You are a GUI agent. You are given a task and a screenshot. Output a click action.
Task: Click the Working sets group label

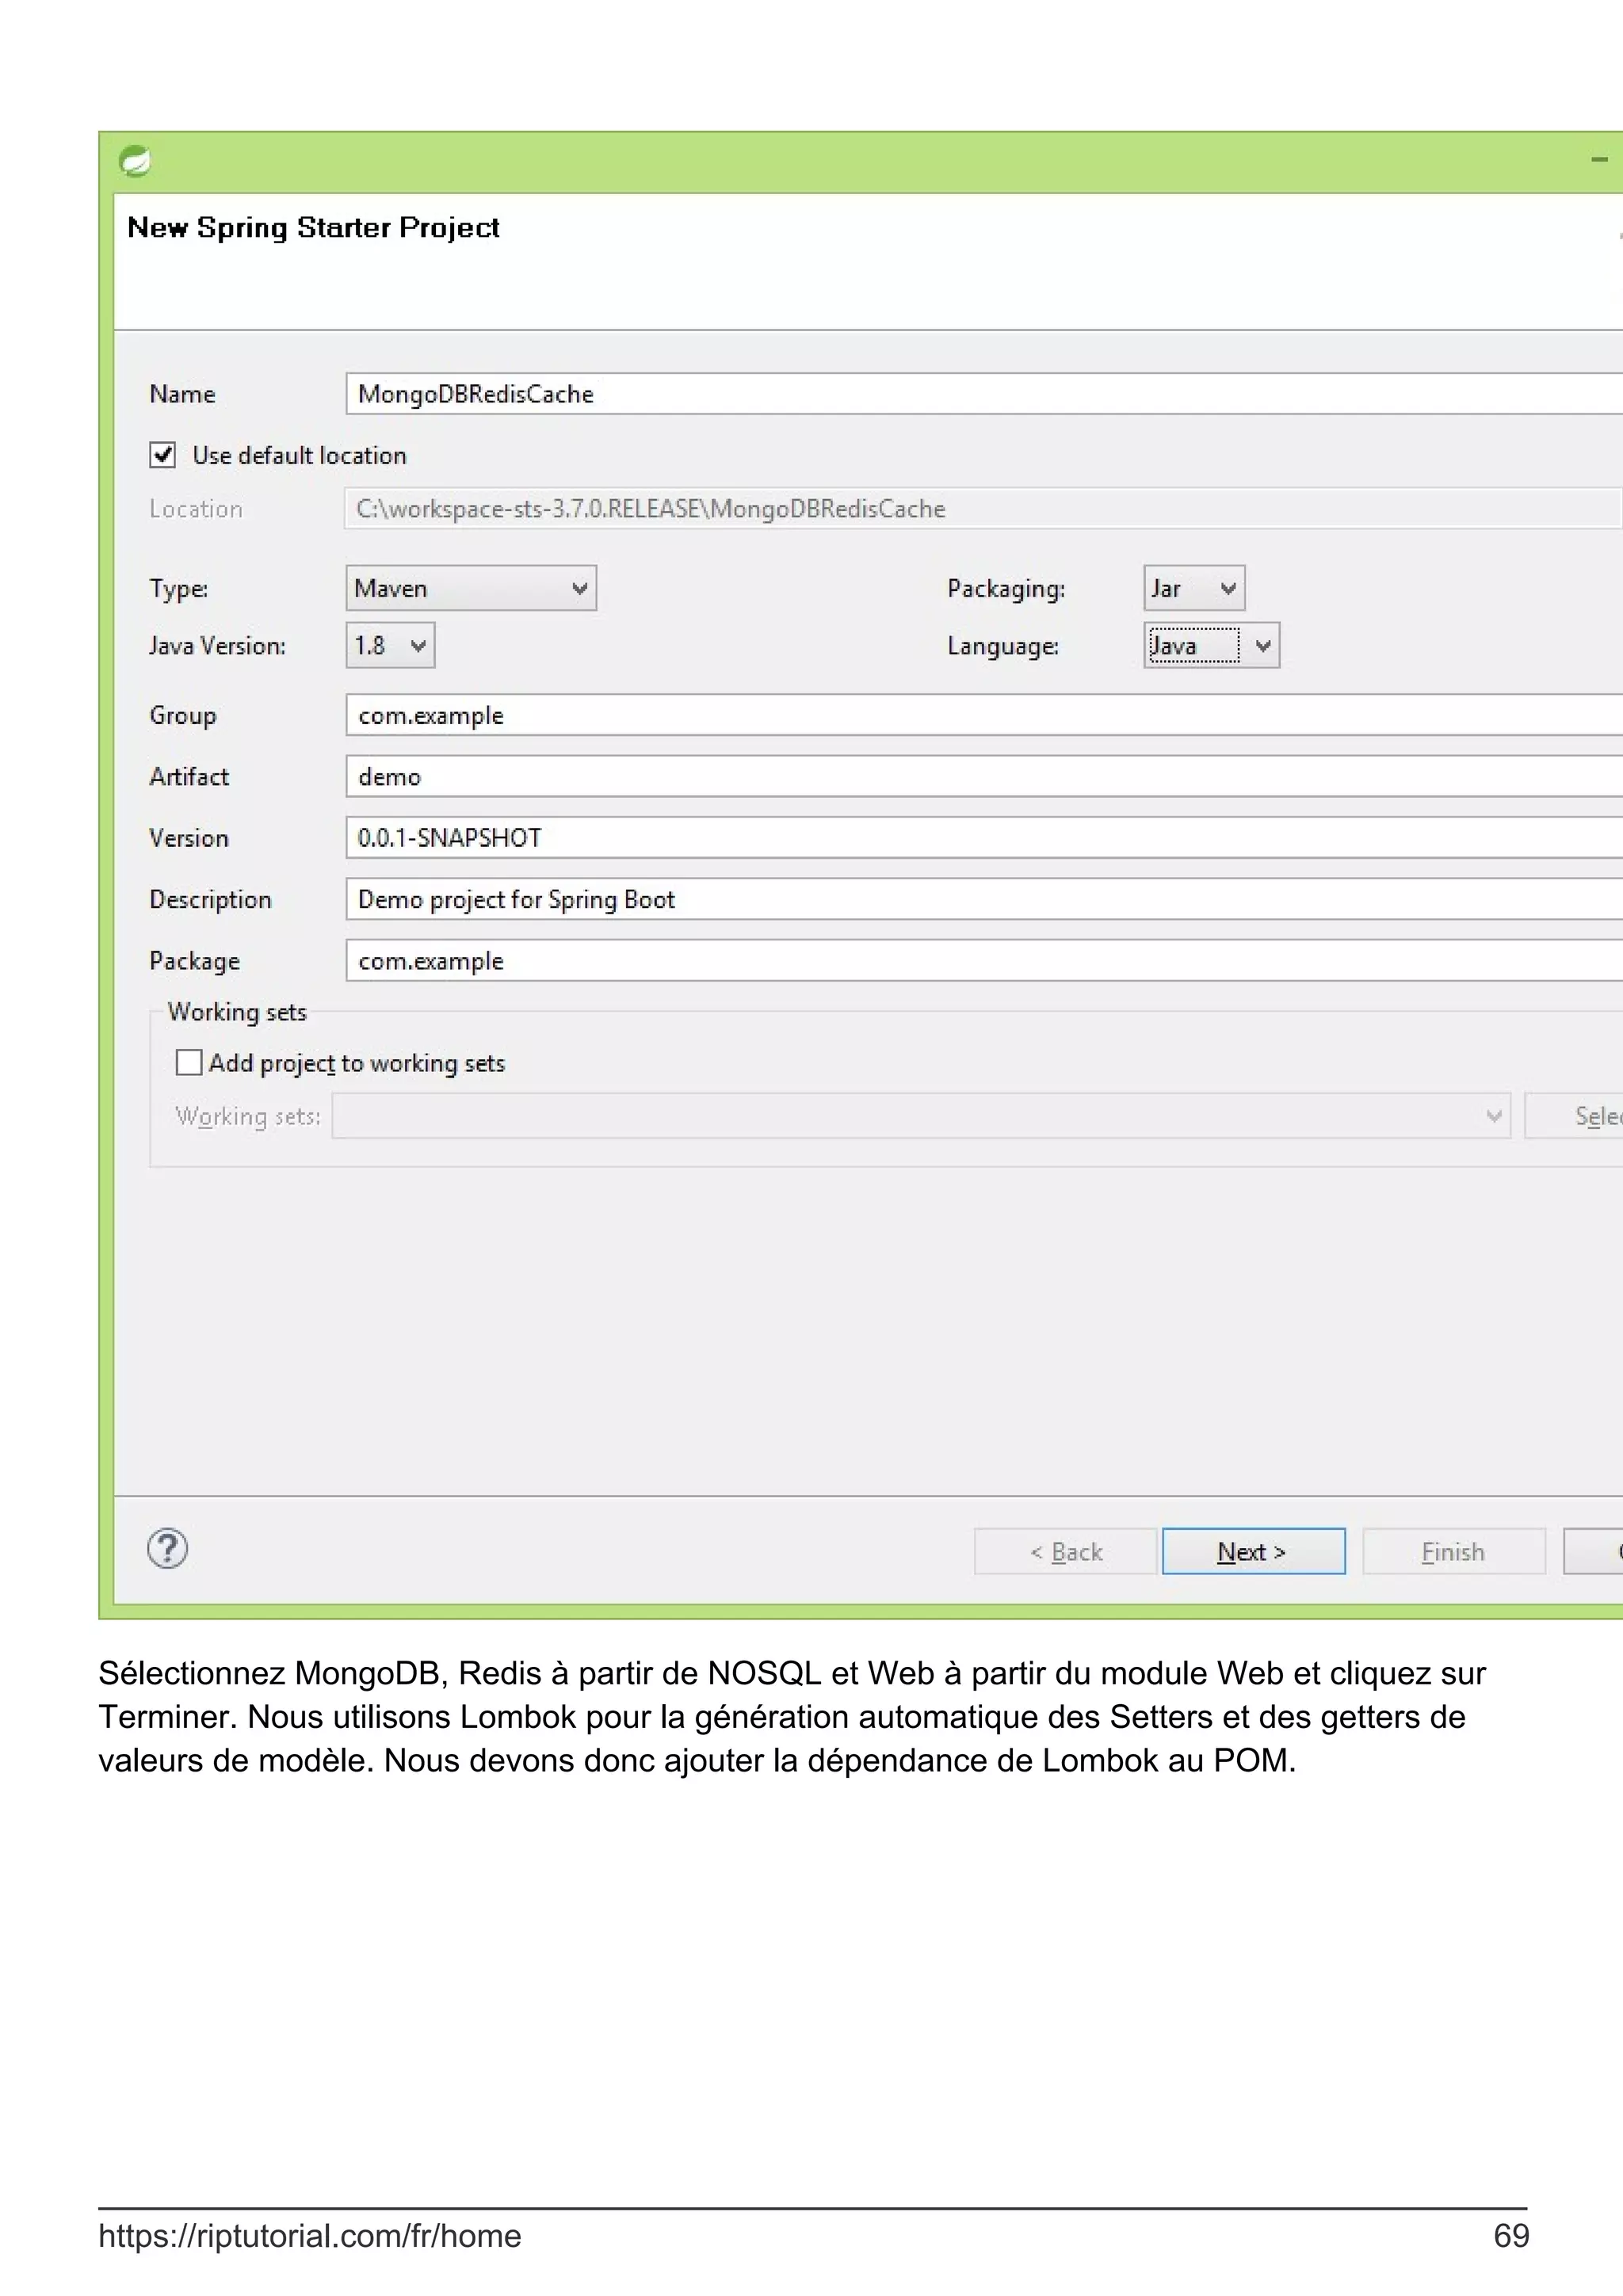click(237, 1013)
